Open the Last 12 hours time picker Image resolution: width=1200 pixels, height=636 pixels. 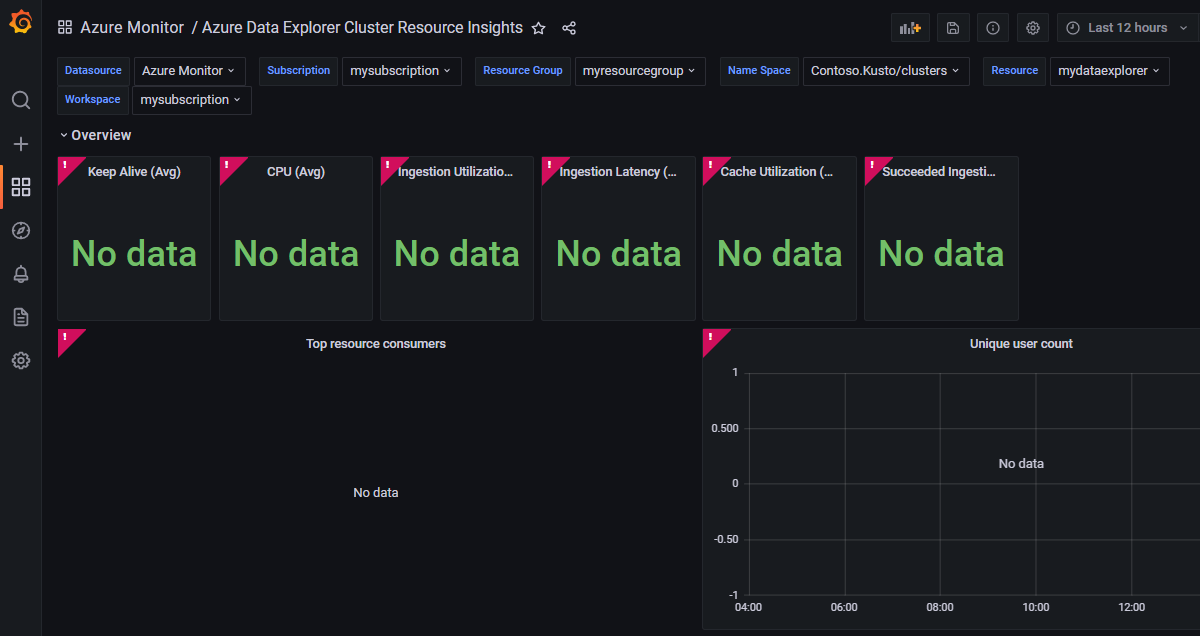tap(1125, 27)
